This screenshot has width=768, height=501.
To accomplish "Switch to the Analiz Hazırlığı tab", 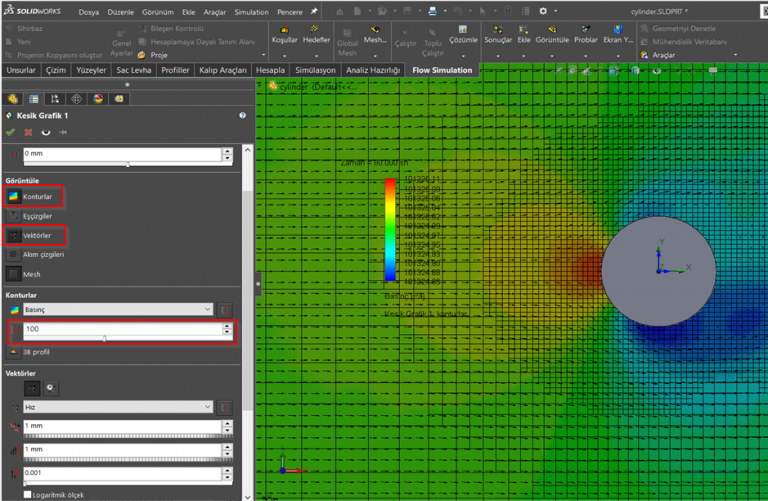I will (x=373, y=71).
